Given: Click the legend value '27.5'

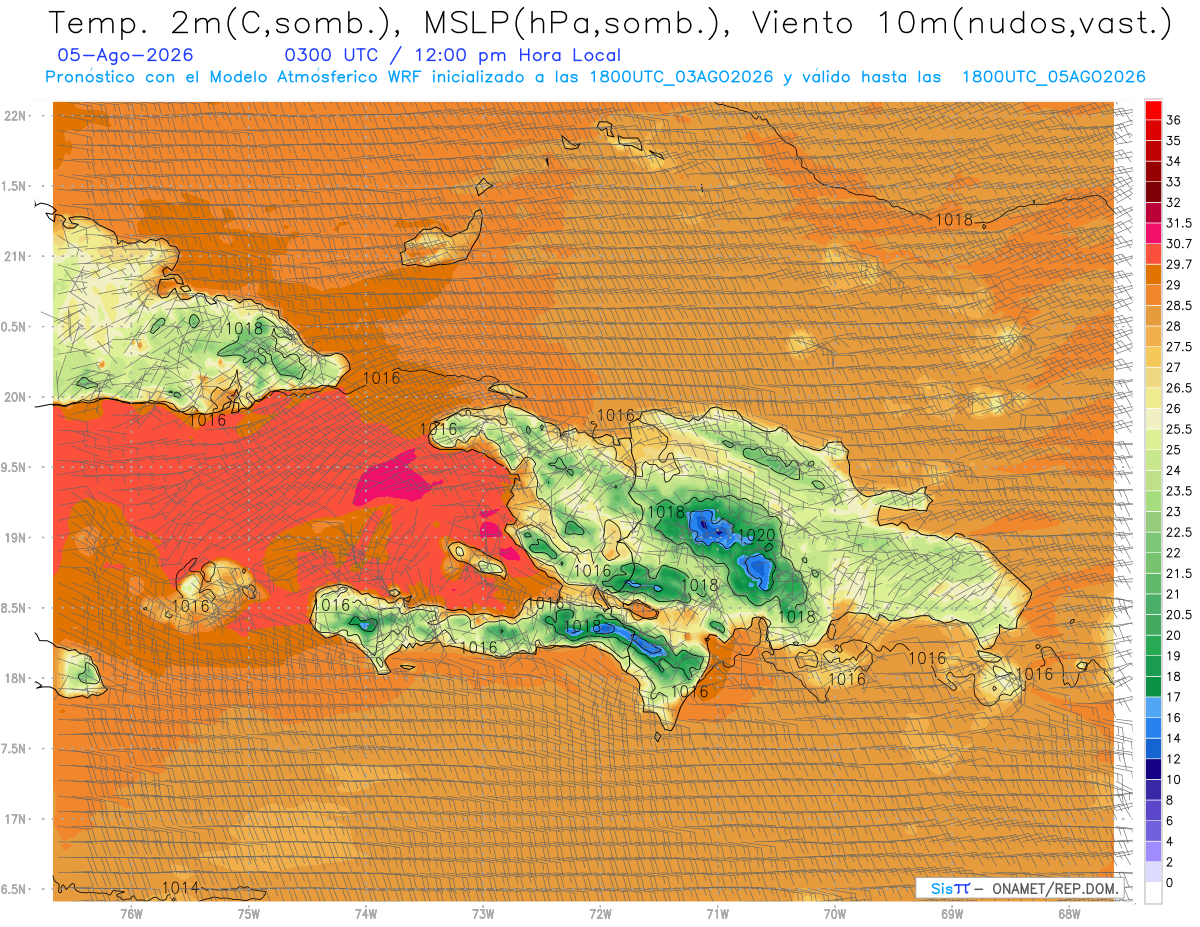Looking at the screenshot, I should click(1179, 346).
